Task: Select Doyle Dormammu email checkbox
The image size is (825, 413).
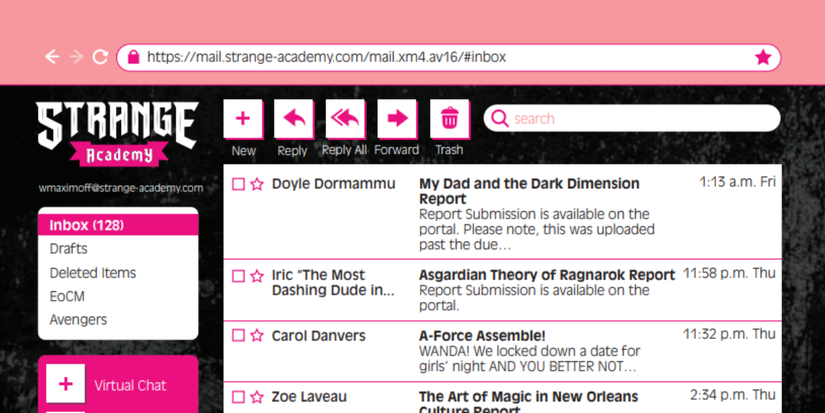Action: [x=238, y=184]
